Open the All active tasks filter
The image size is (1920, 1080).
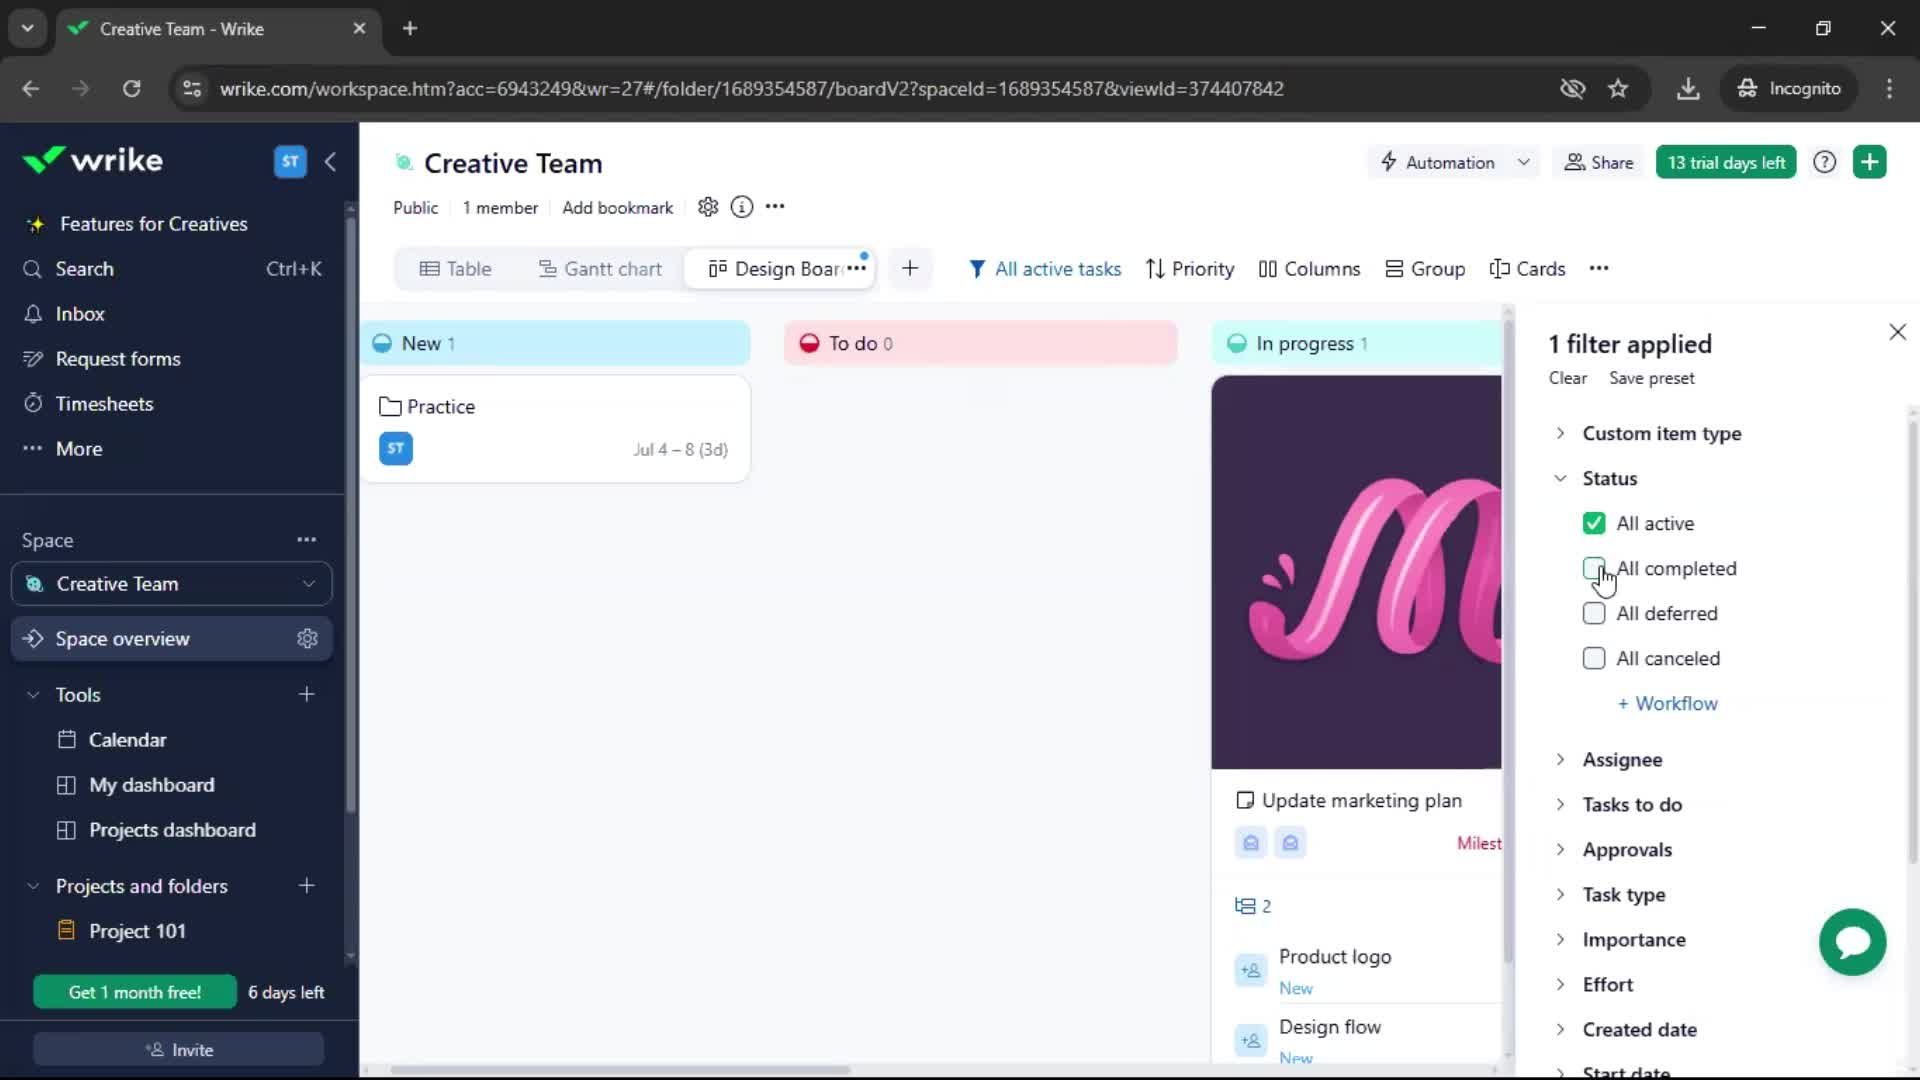(1045, 269)
